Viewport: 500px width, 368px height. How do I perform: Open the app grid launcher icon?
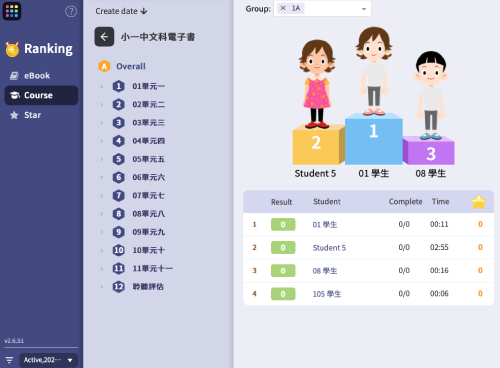pos(12,11)
